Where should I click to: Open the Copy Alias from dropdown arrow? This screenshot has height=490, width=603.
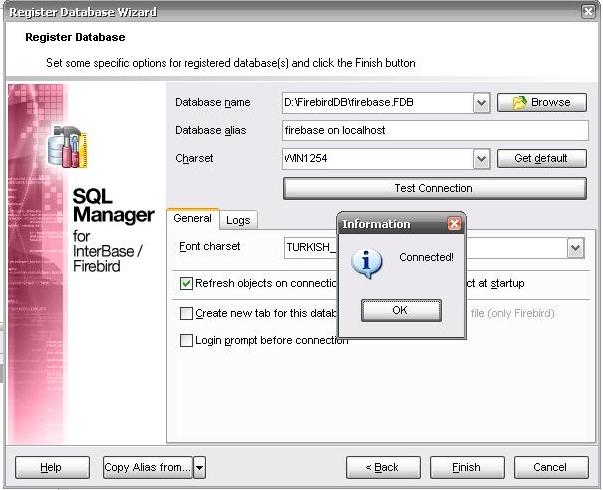tap(200, 467)
